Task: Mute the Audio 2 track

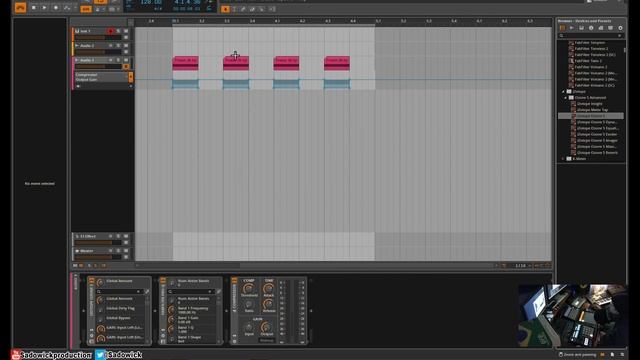Action: coord(126,46)
